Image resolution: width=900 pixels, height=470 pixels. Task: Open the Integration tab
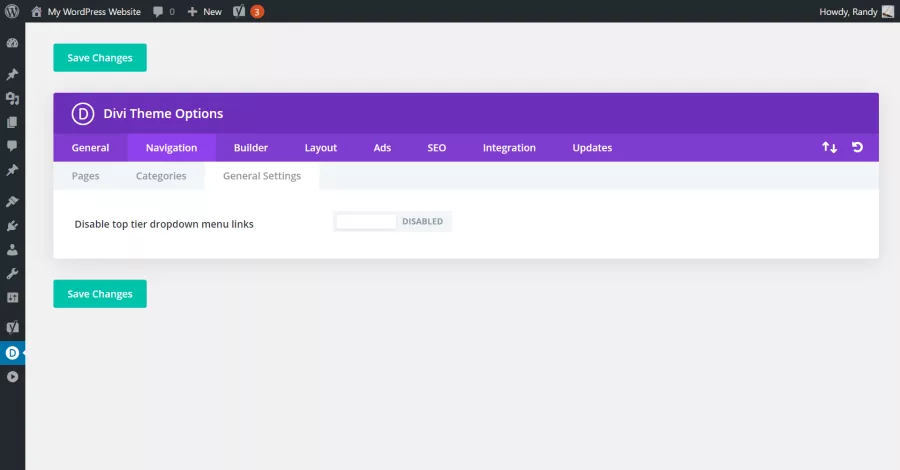509,147
